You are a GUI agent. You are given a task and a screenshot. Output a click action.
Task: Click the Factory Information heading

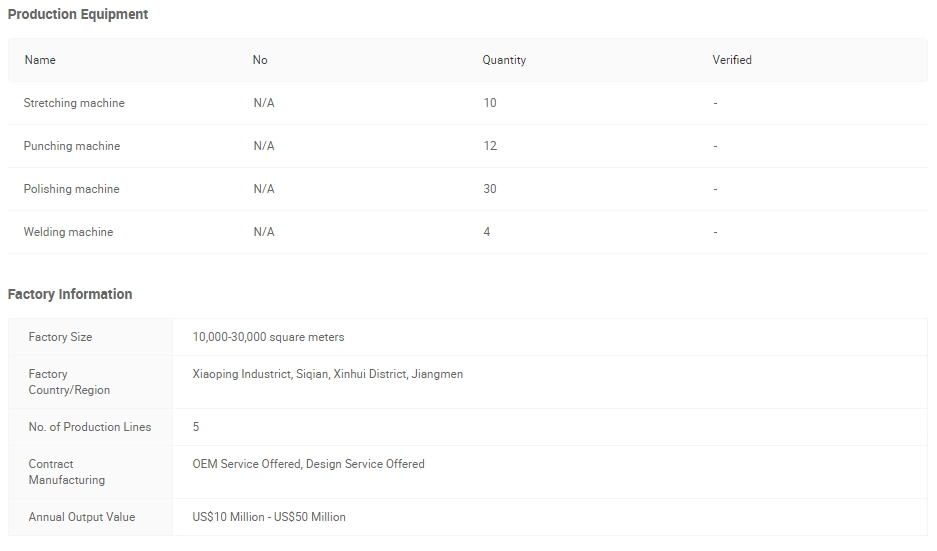coord(70,294)
